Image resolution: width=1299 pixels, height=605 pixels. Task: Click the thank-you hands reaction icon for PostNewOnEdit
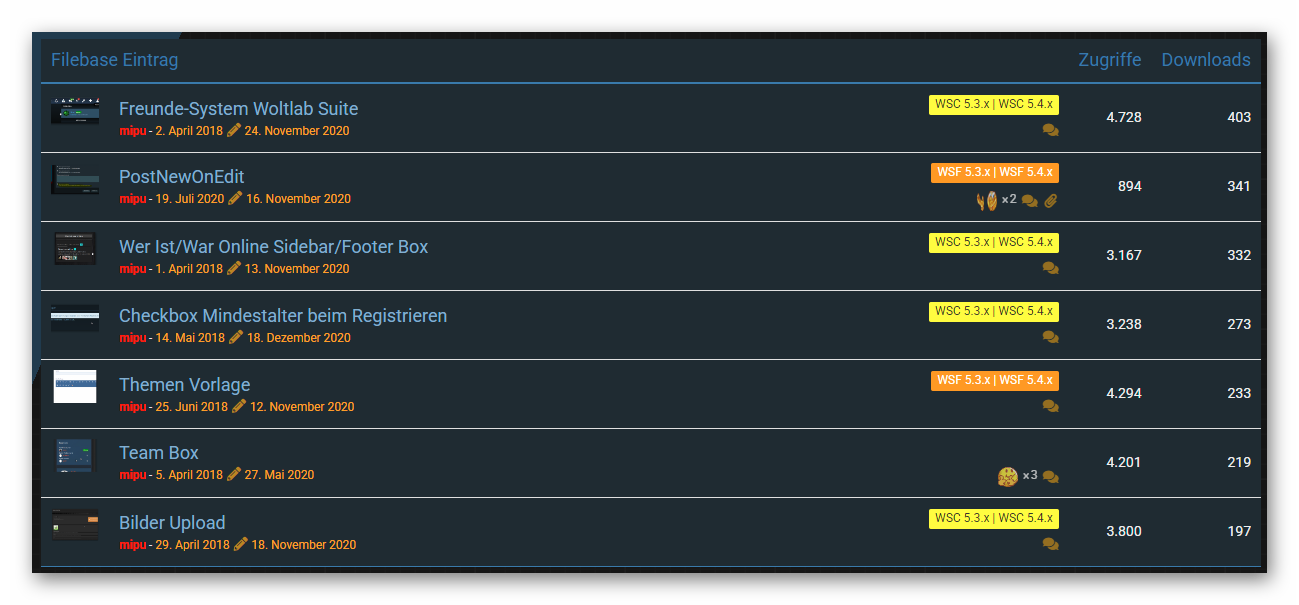(987, 200)
